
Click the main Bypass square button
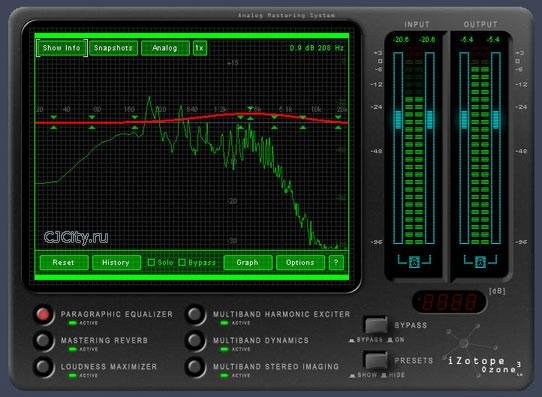376,324
